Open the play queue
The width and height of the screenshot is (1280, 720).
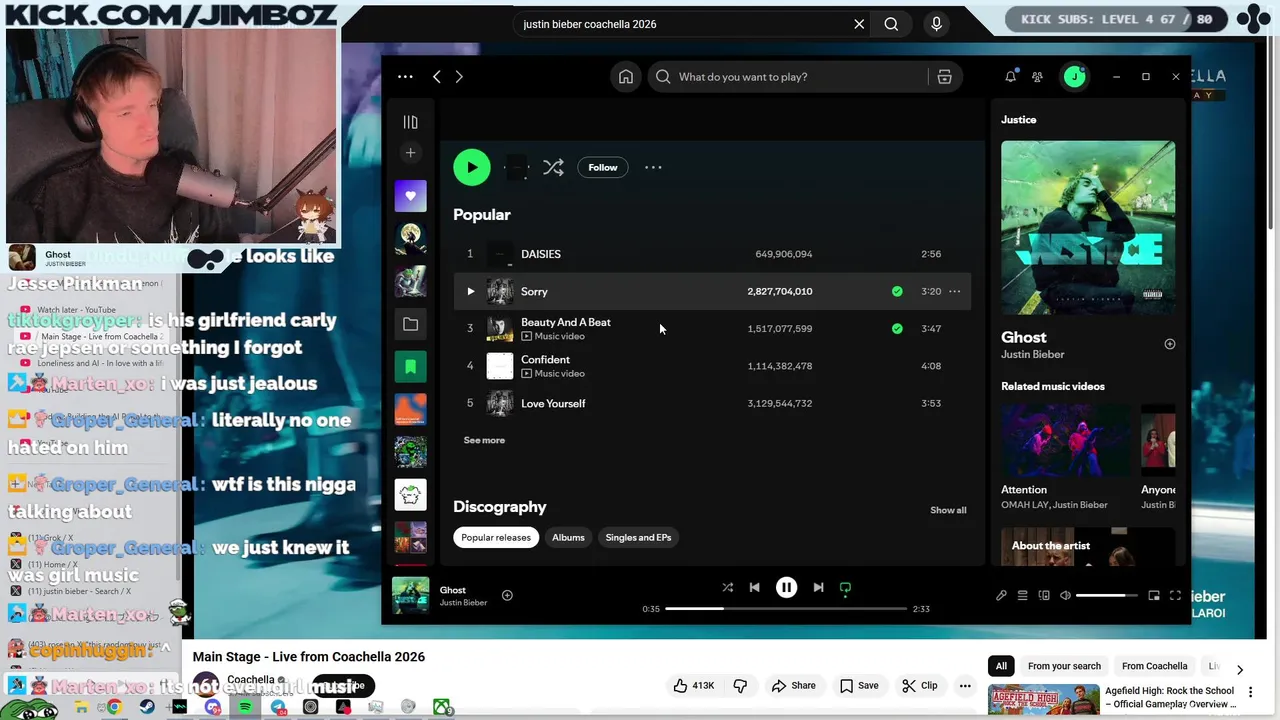pyautogui.click(x=1022, y=595)
